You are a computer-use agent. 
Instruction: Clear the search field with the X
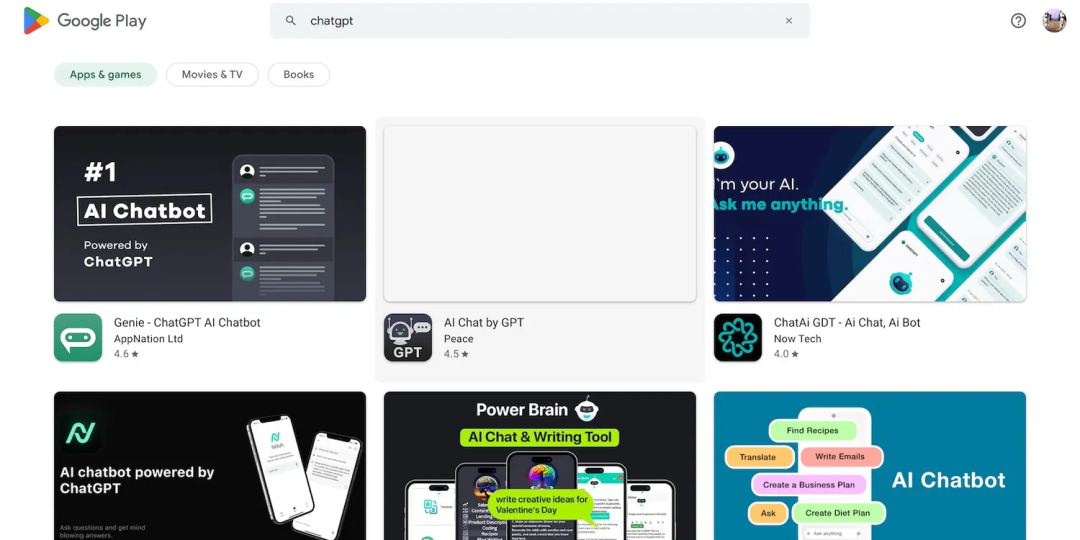pos(788,21)
